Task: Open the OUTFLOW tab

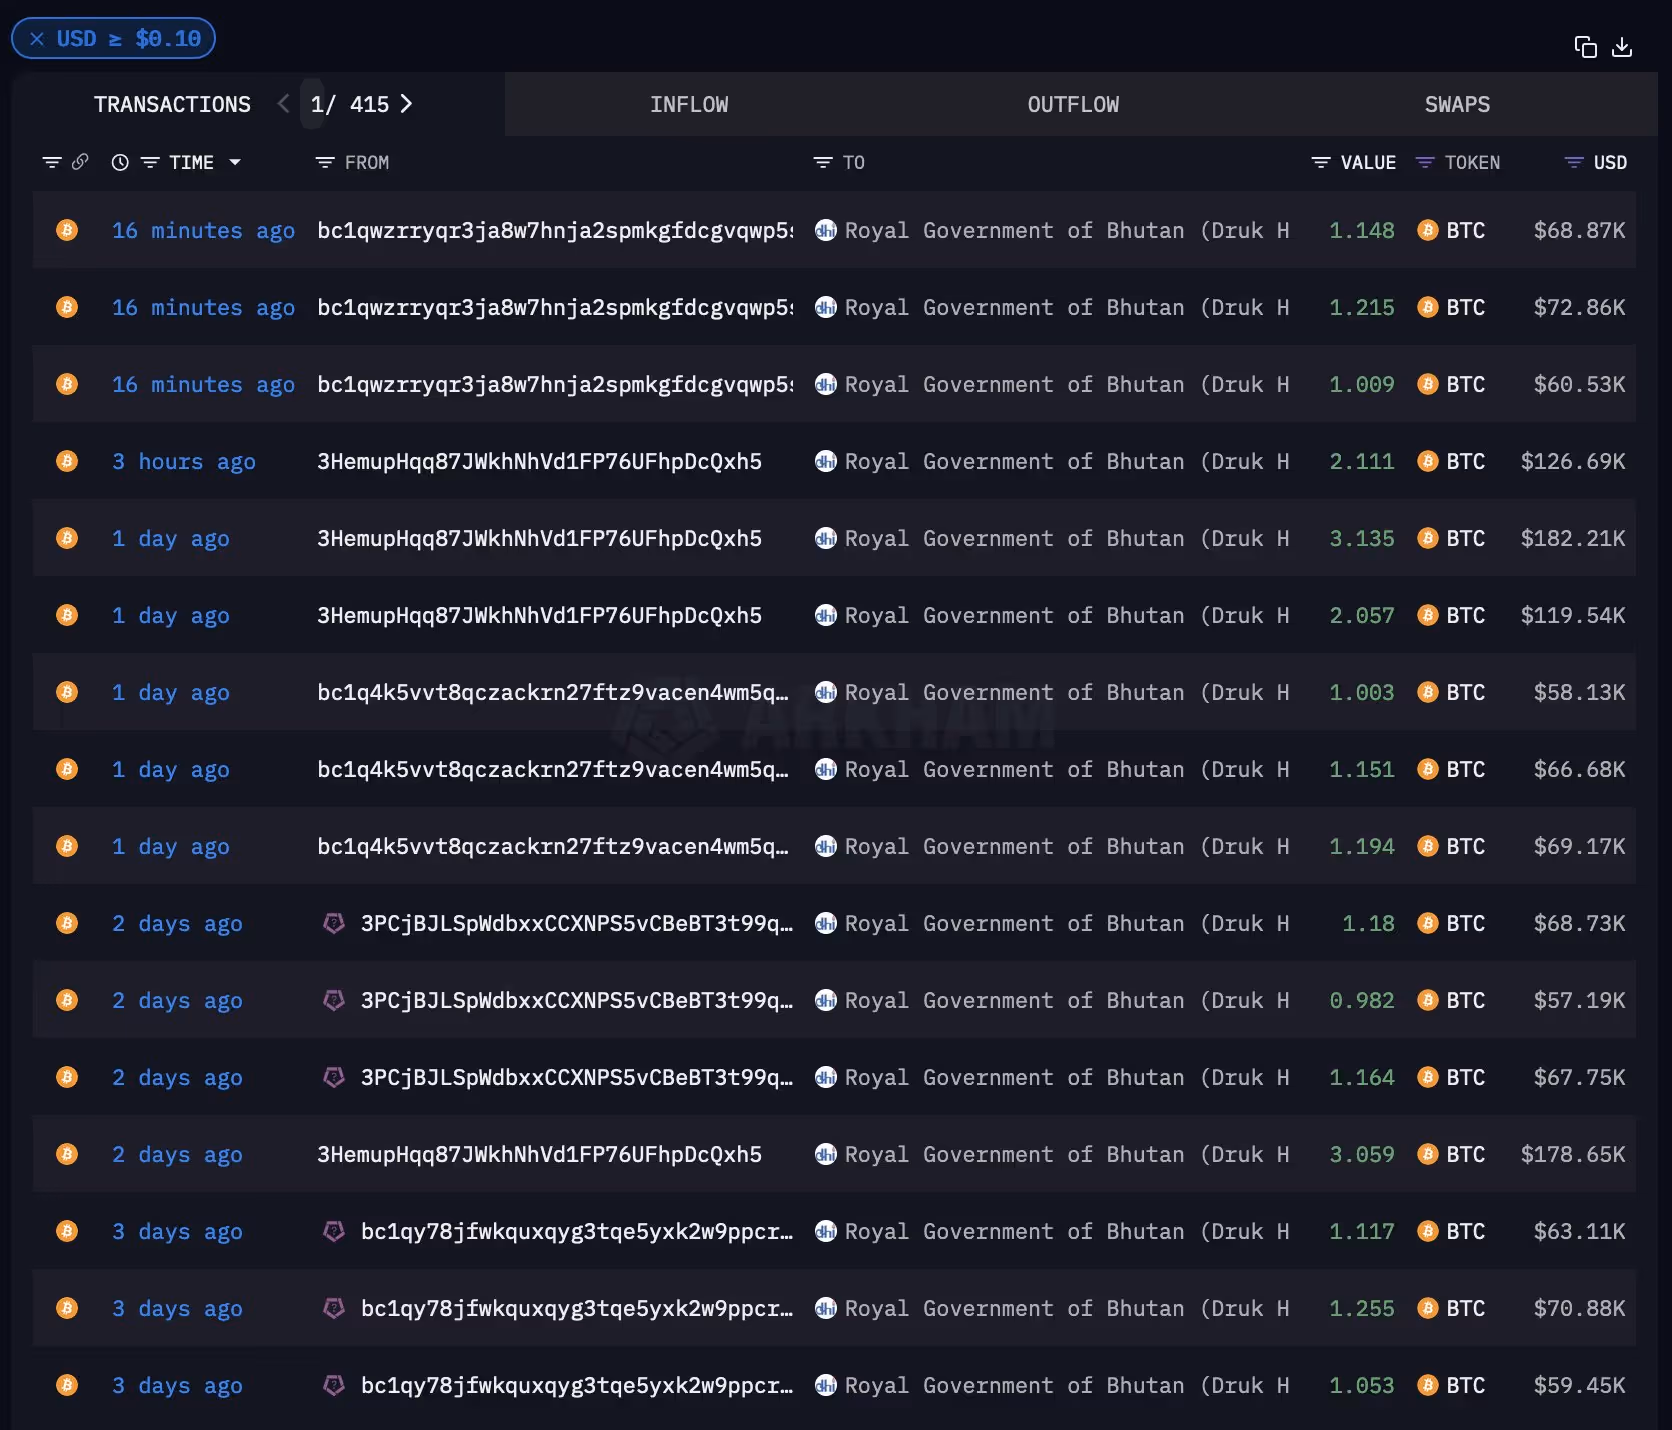Action: tap(1073, 104)
